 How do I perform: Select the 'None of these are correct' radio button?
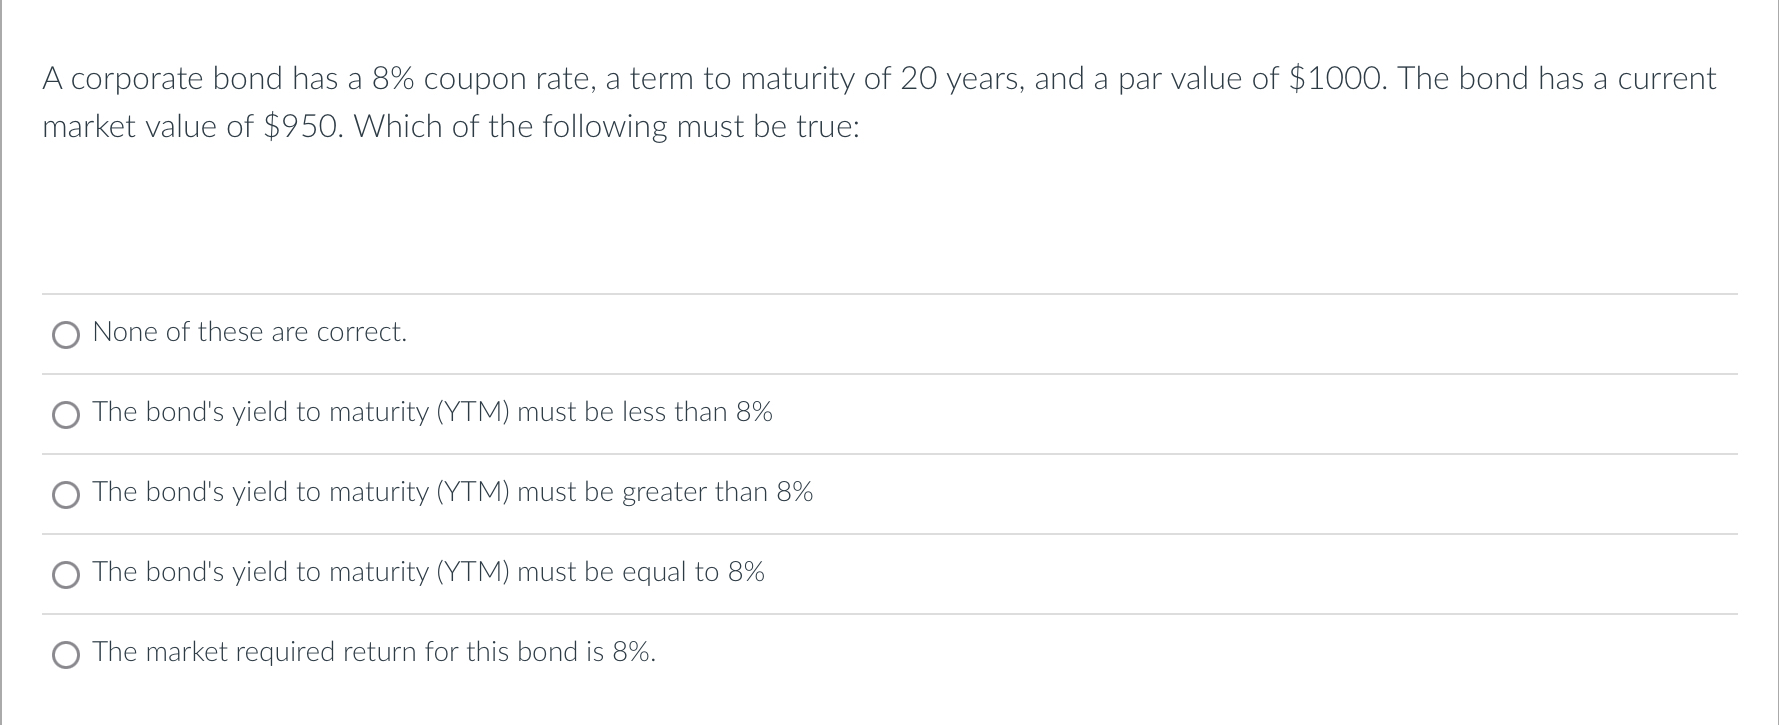[66, 335]
